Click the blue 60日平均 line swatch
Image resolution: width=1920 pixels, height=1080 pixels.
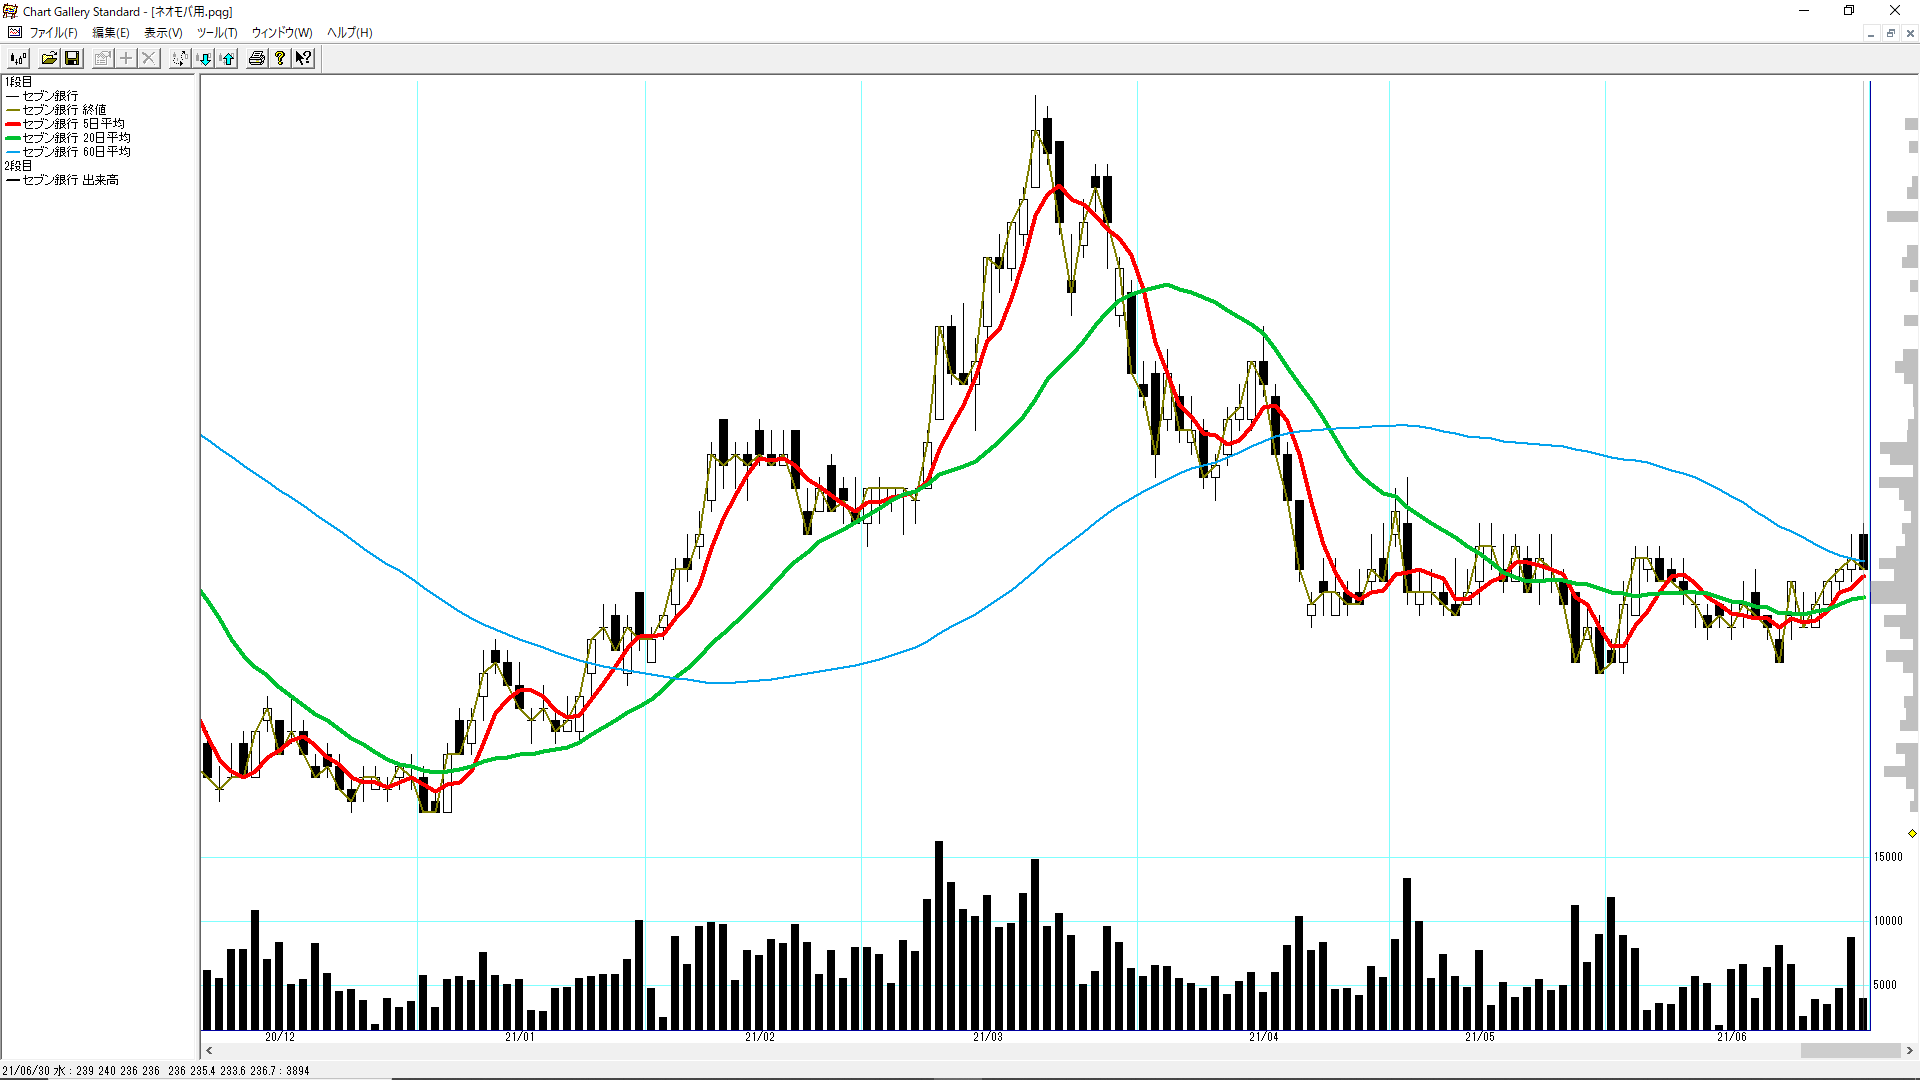click(x=12, y=152)
